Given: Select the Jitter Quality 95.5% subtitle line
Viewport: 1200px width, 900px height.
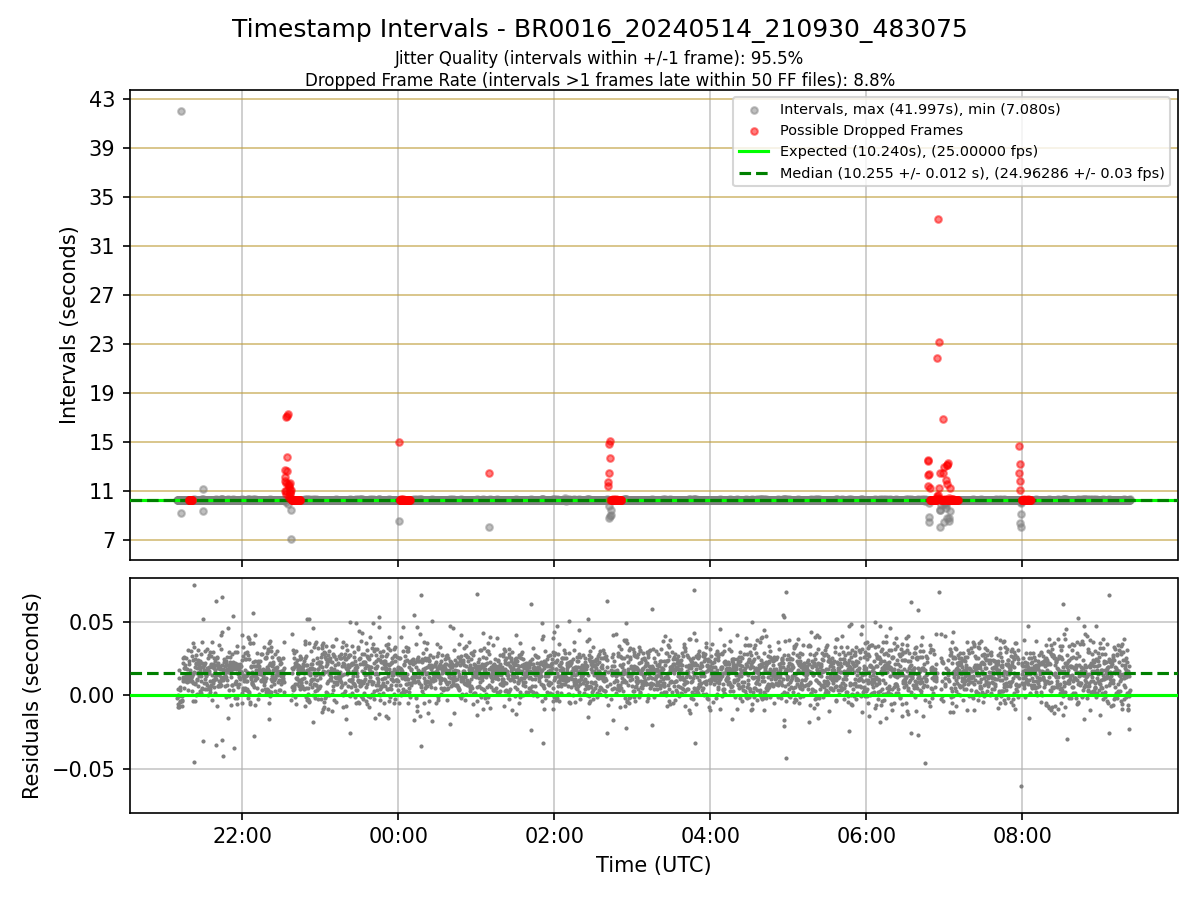Looking at the screenshot, I should [x=599, y=58].
